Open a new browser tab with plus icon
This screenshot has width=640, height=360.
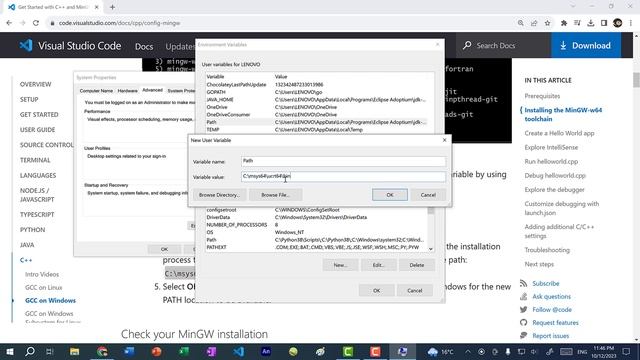[x=112, y=7]
